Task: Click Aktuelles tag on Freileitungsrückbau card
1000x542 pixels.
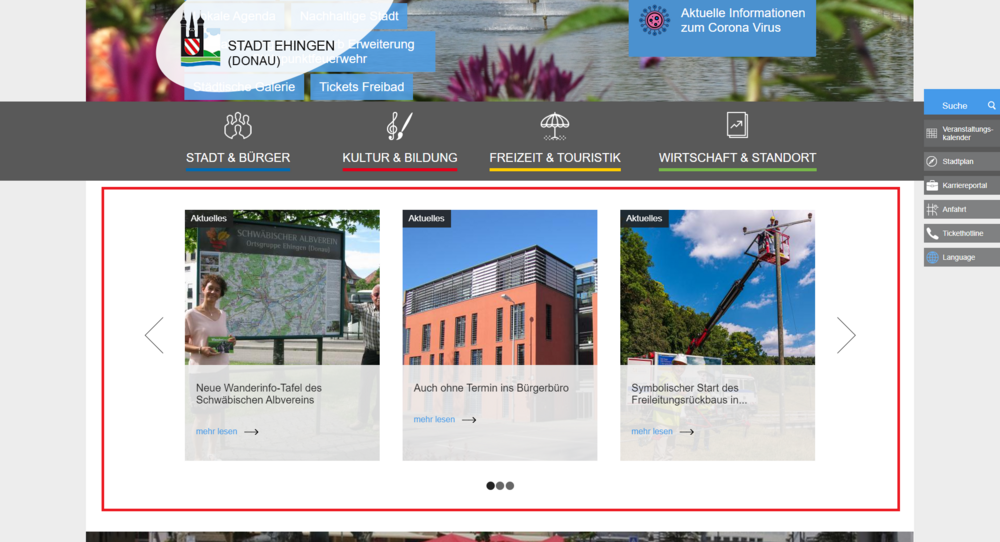Action: click(643, 219)
